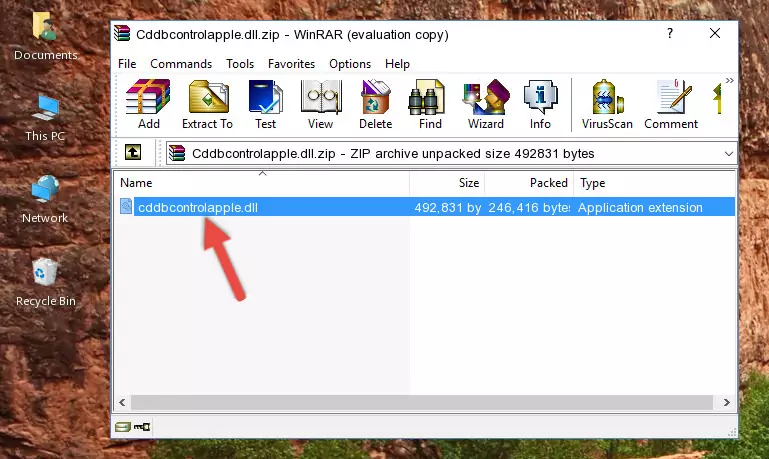Select the cddbcontrolapple.dll file
Screen dimensions: 769x459
(198, 207)
